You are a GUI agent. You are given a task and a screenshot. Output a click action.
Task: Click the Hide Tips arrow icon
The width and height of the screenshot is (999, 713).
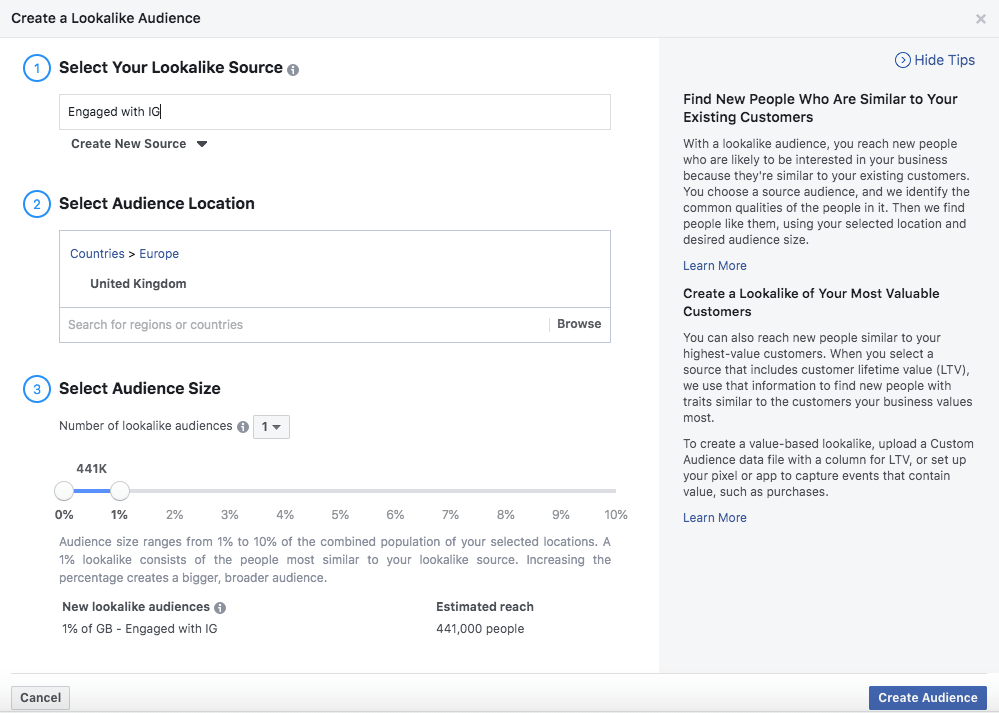click(x=903, y=60)
